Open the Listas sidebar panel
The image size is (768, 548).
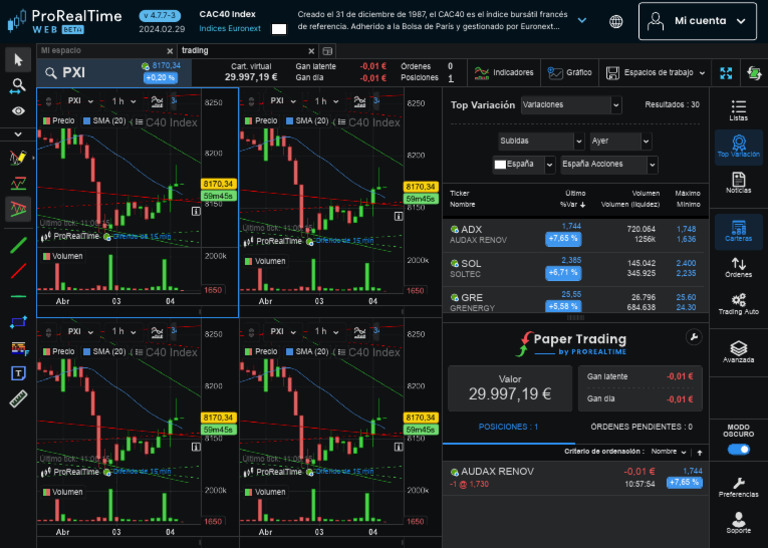738,110
